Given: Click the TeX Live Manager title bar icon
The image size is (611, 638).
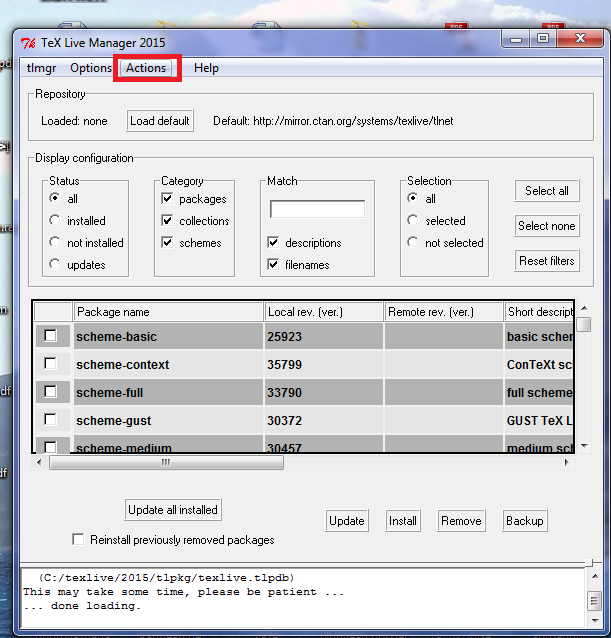Looking at the screenshot, I should (27, 40).
